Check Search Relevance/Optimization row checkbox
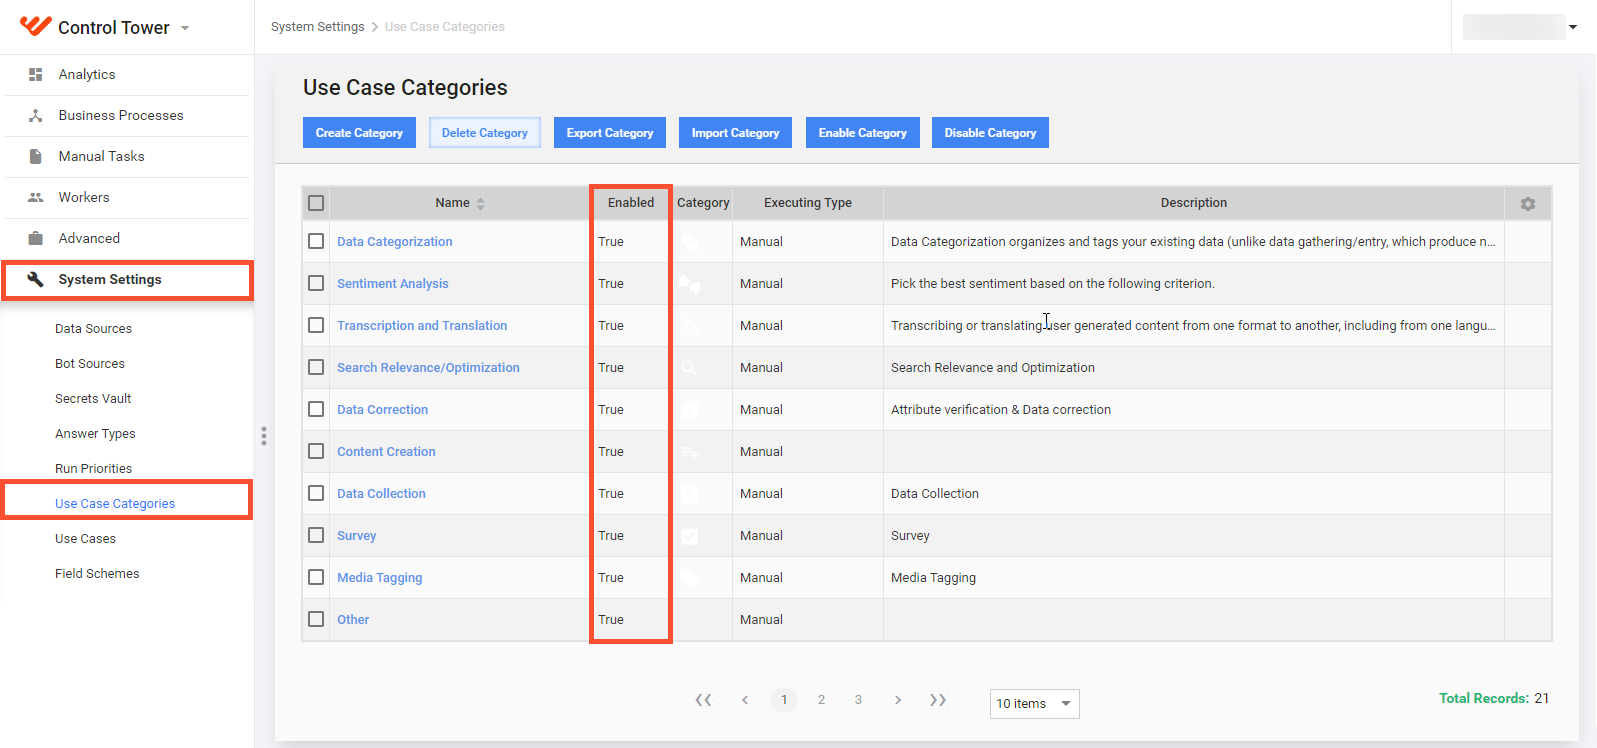The width and height of the screenshot is (1597, 748). pos(316,367)
